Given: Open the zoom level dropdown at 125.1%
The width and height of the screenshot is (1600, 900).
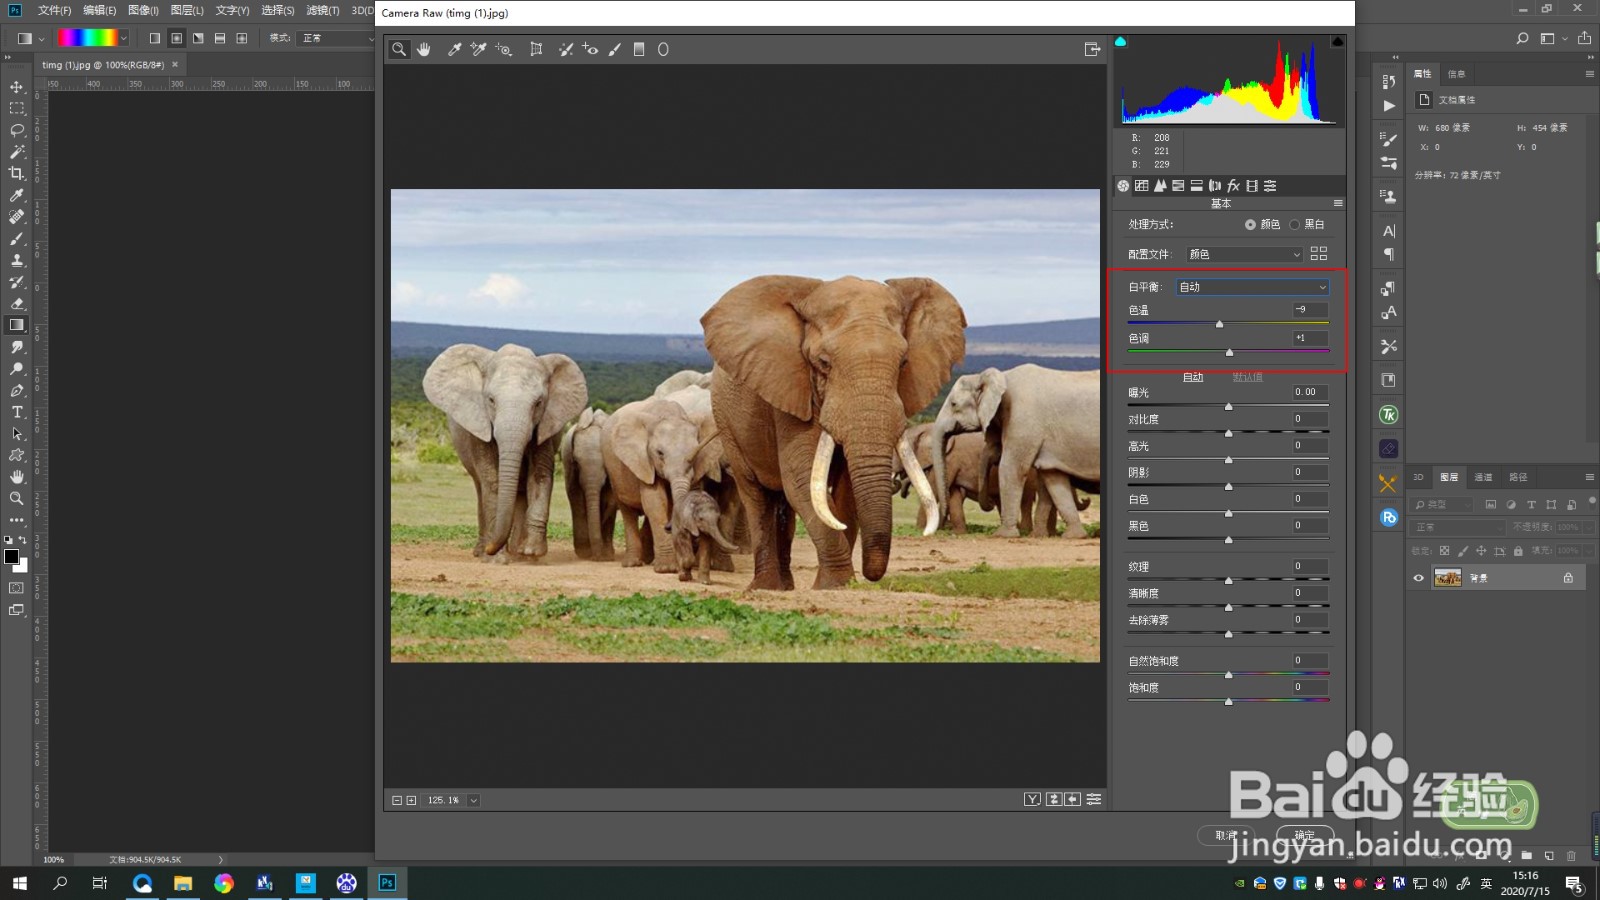Looking at the screenshot, I should [474, 800].
